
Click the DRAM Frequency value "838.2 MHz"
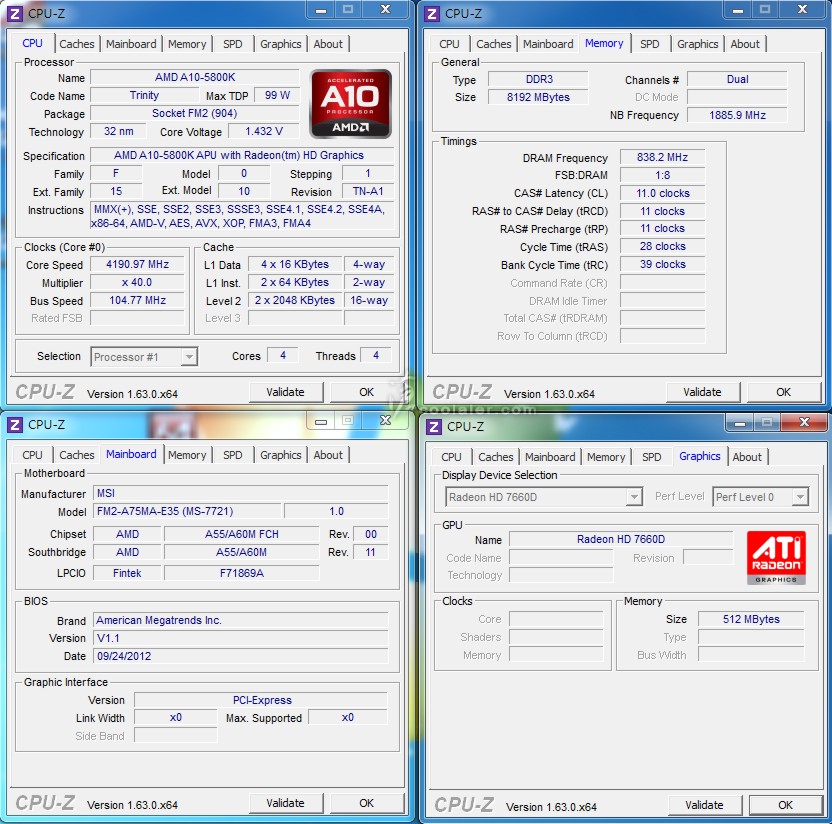coord(662,158)
